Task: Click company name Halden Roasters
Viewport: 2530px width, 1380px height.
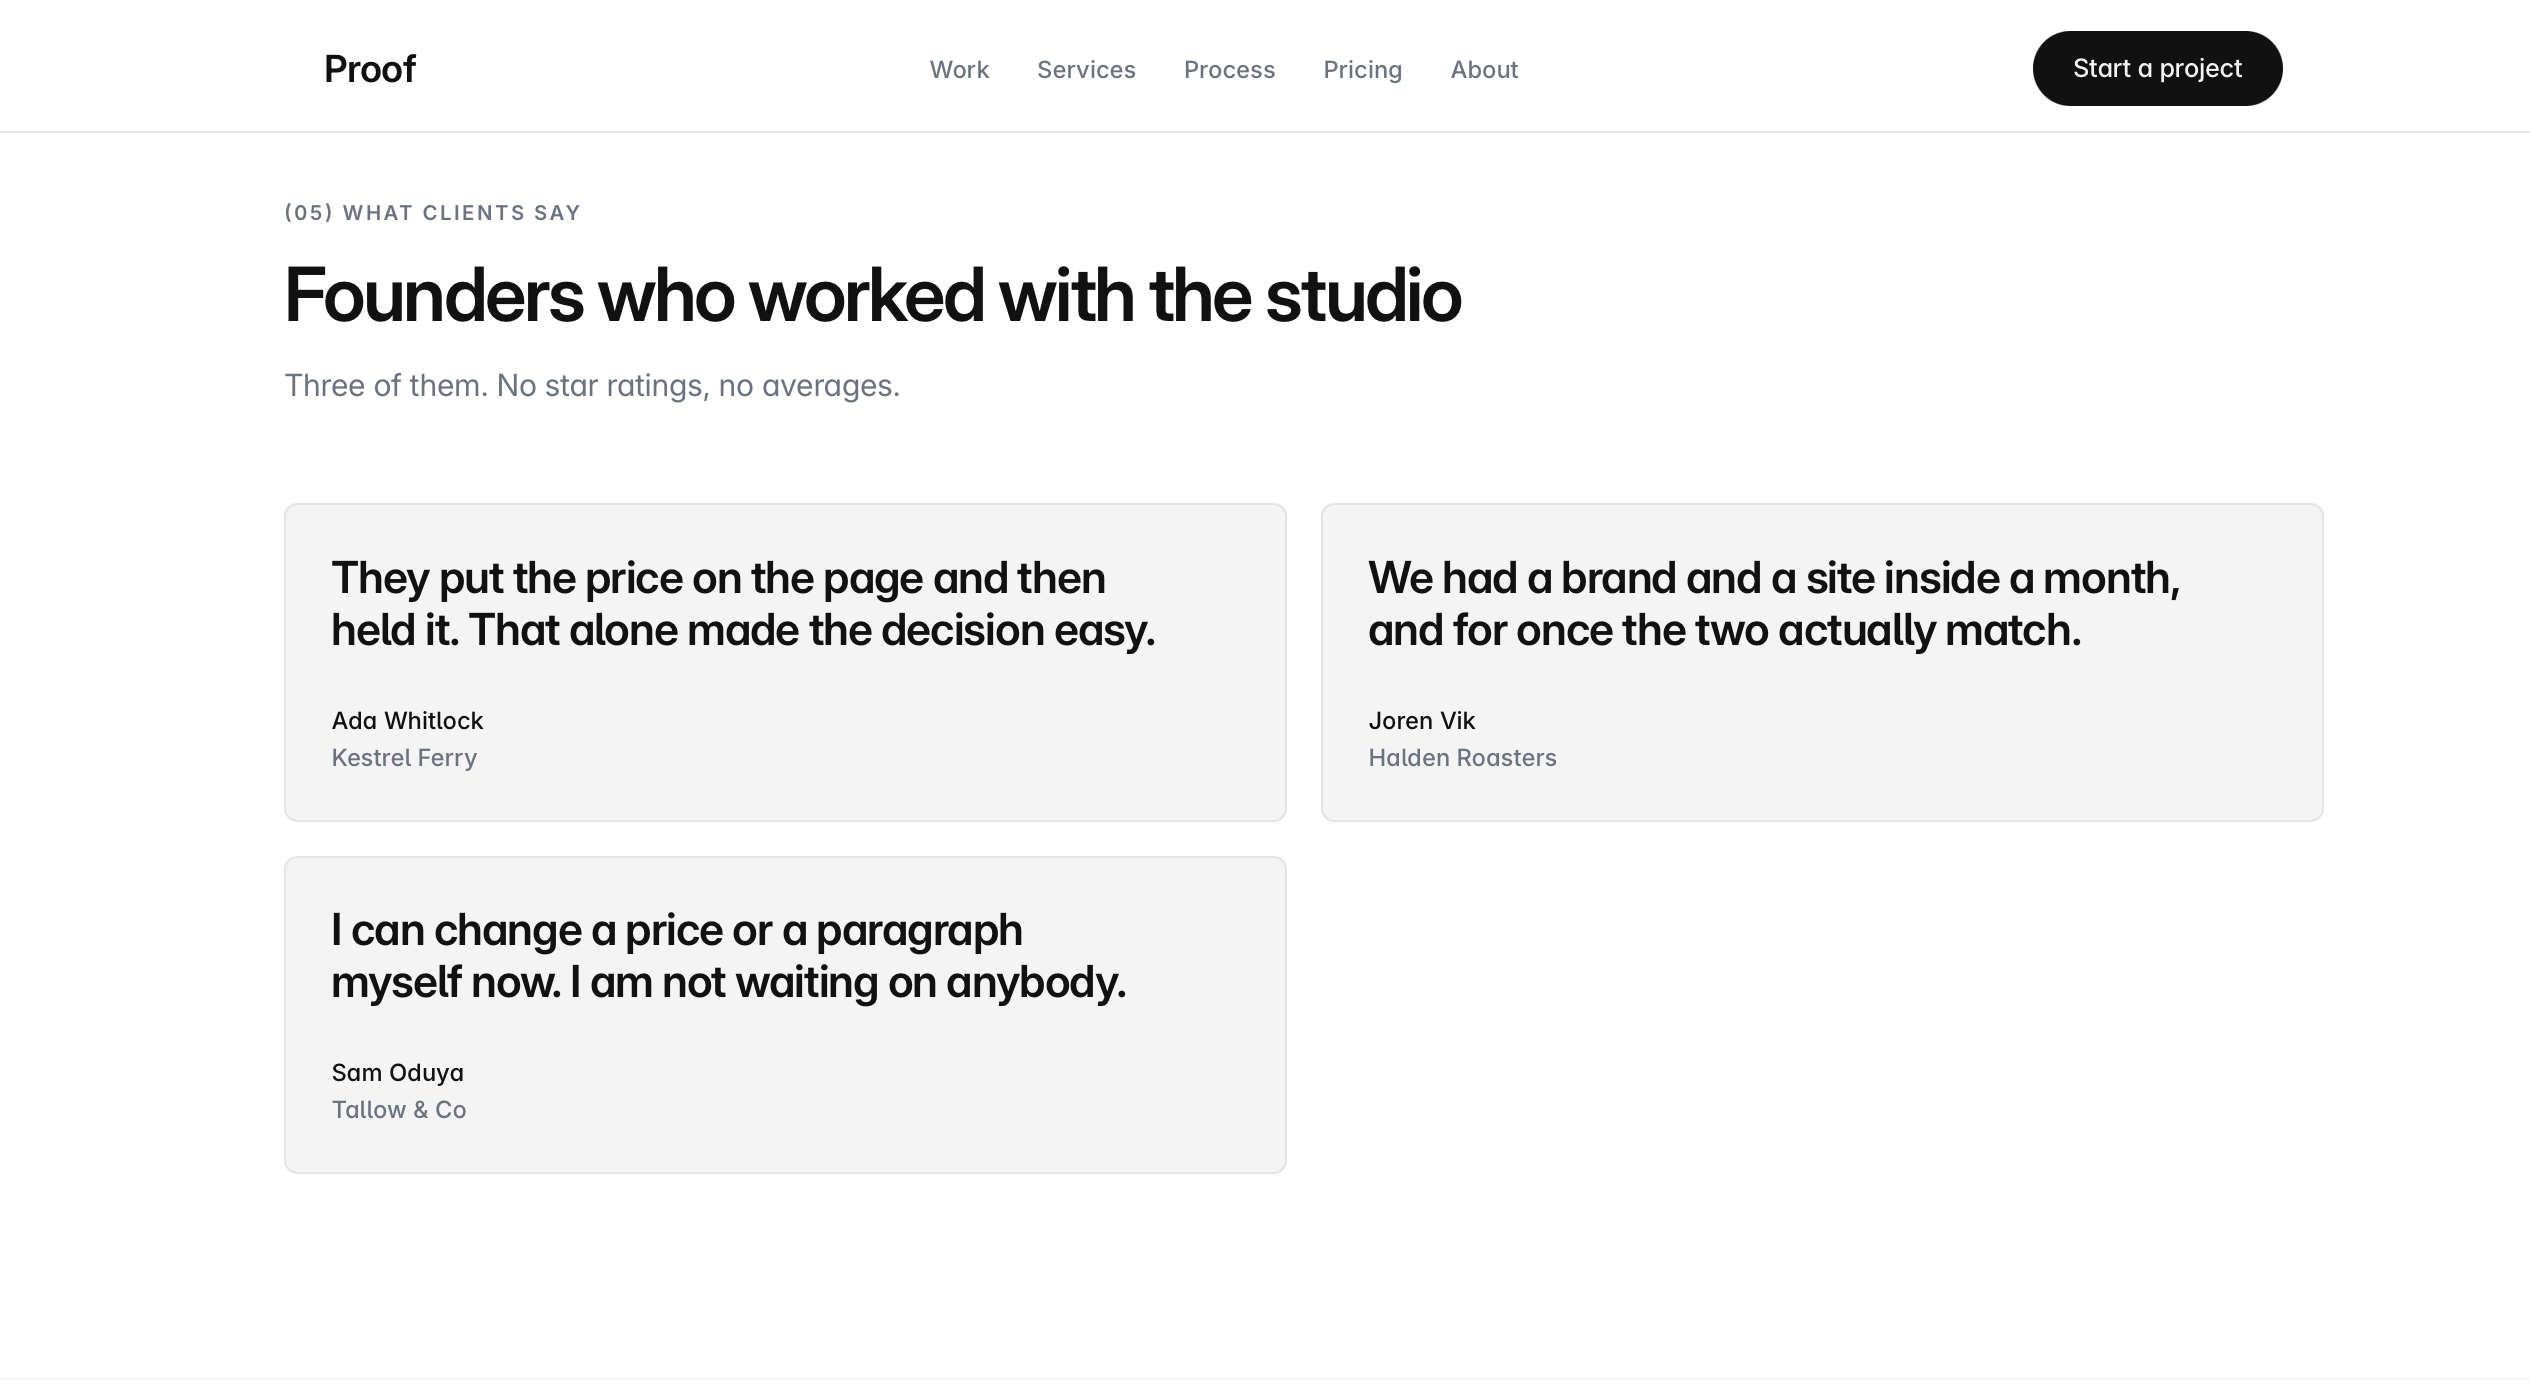Action: (x=1462, y=758)
